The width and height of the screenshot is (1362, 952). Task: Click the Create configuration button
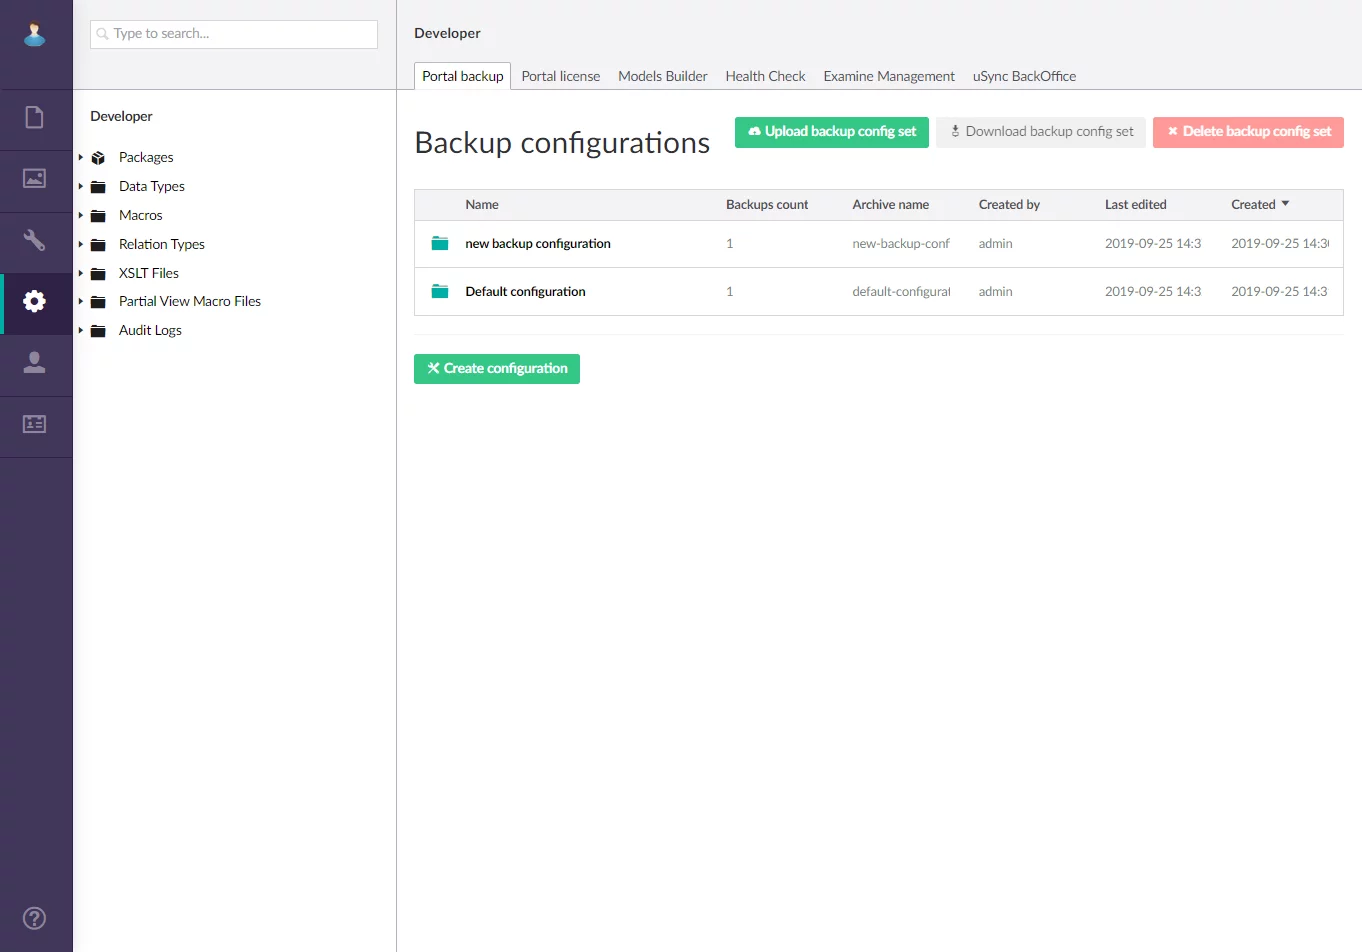coord(497,369)
